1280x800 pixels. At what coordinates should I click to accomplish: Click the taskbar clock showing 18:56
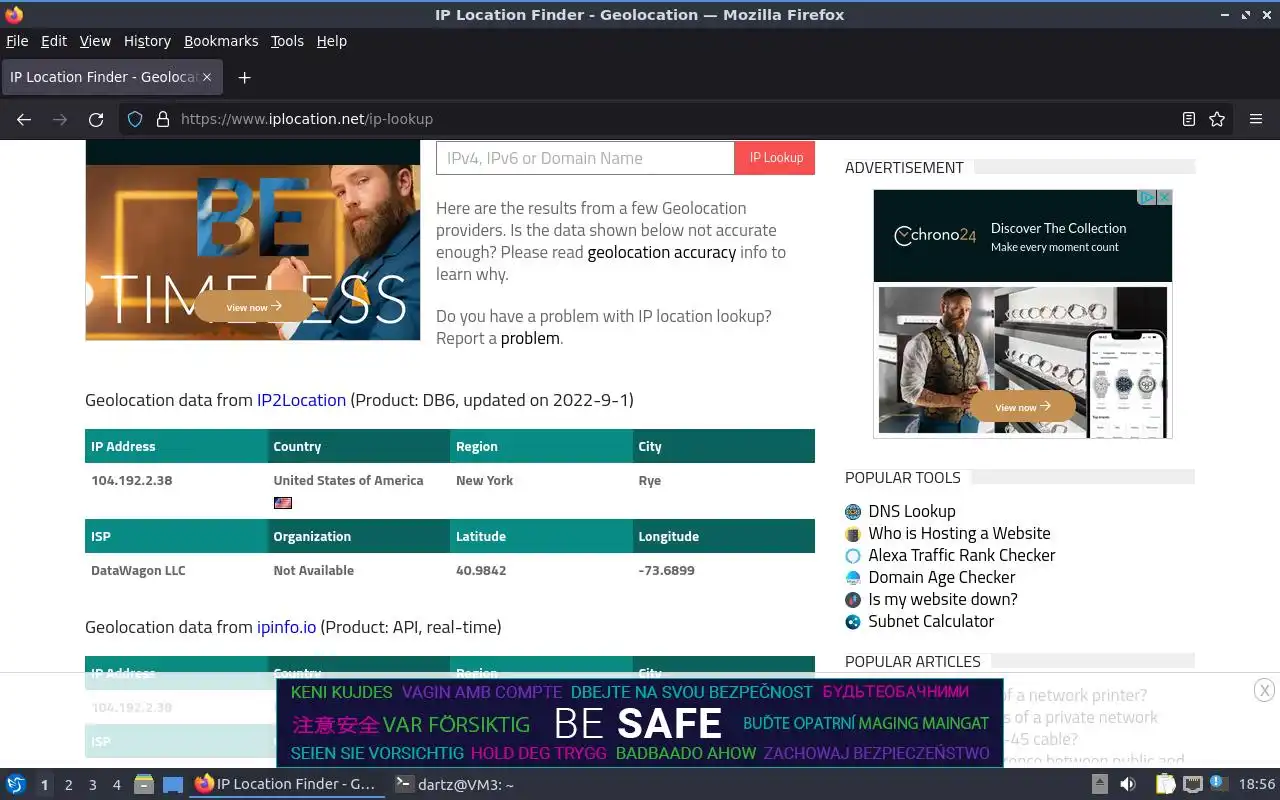(x=1257, y=785)
